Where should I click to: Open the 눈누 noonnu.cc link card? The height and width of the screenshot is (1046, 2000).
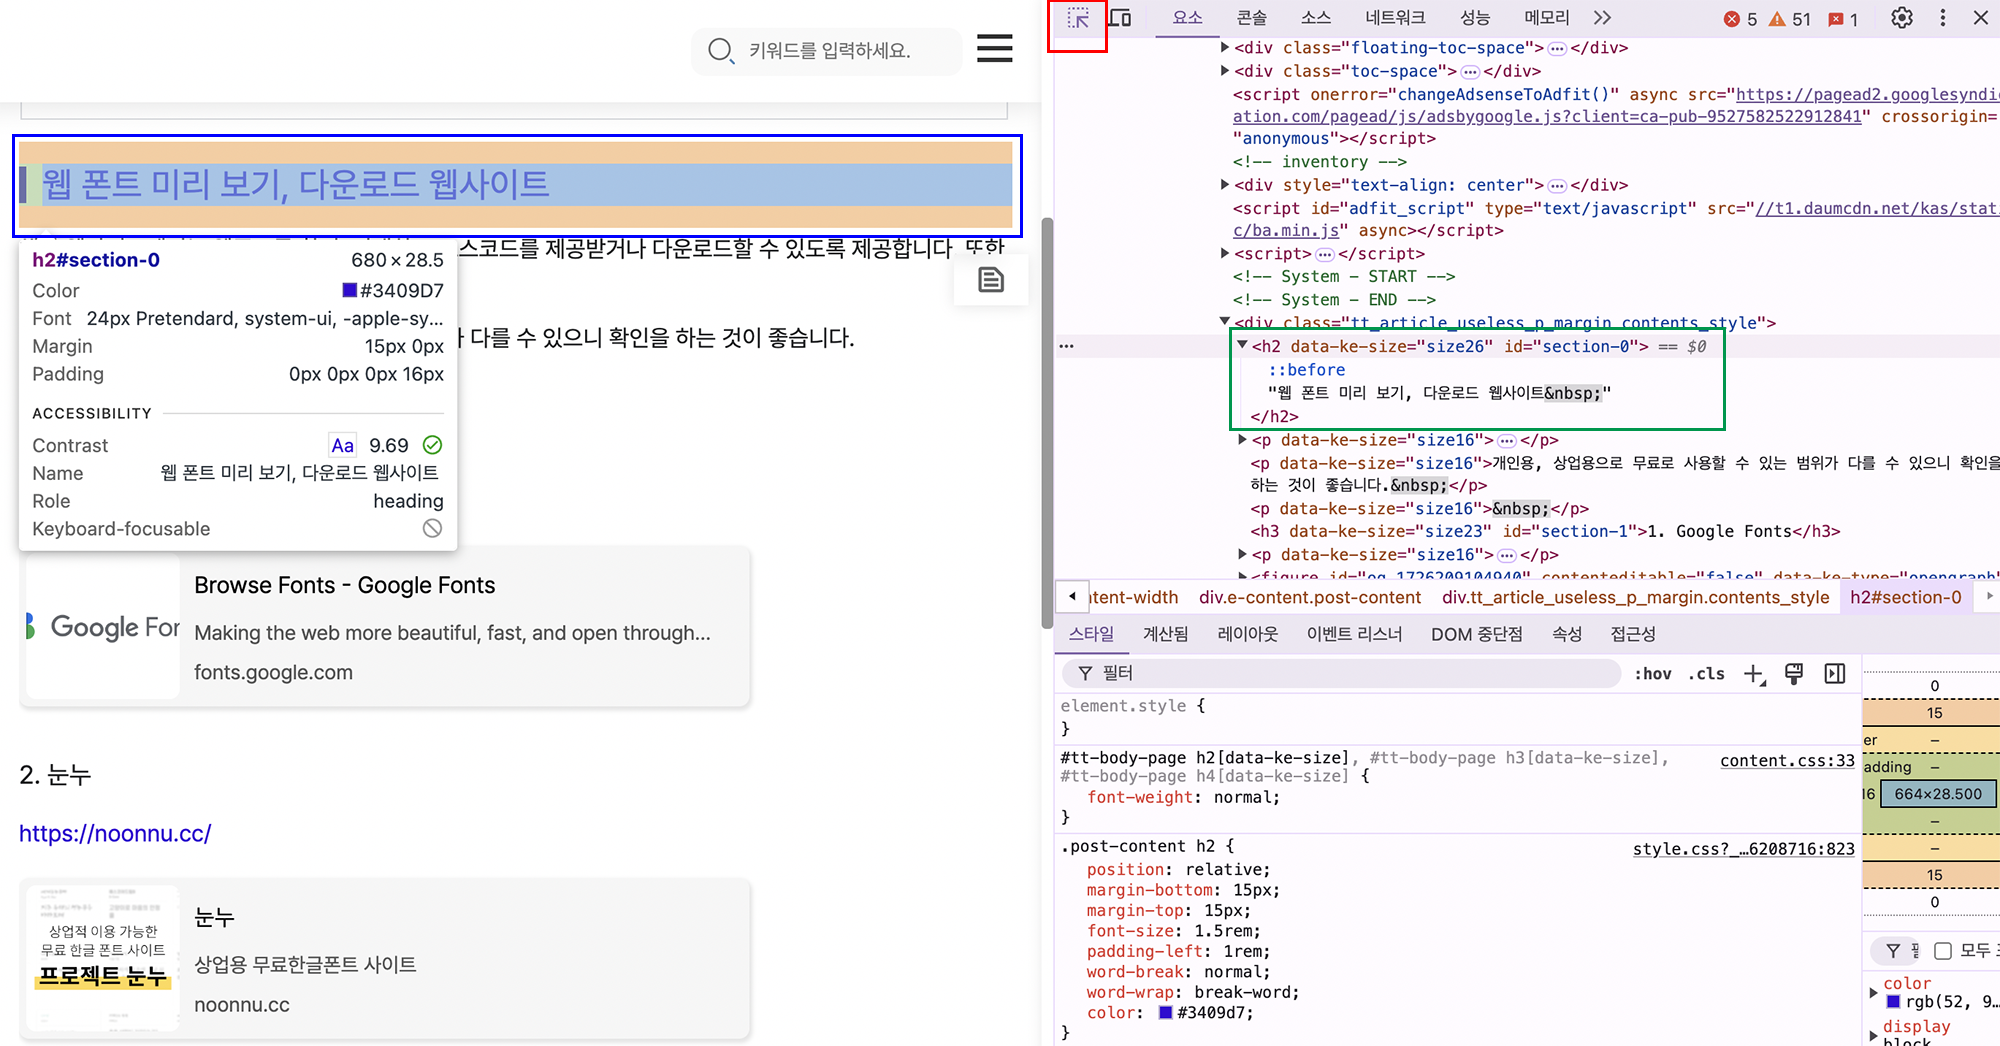pyautogui.click(x=385, y=960)
